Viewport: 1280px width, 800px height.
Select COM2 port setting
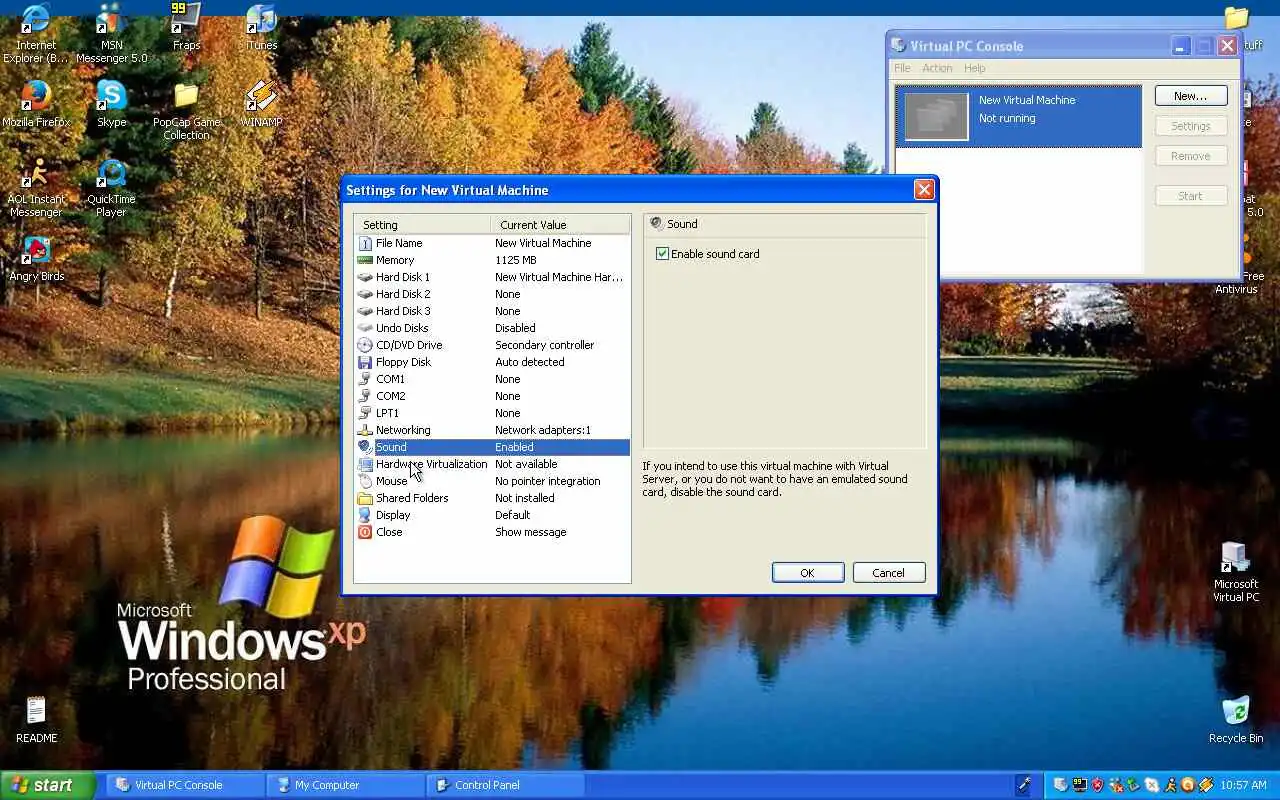[492, 396]
